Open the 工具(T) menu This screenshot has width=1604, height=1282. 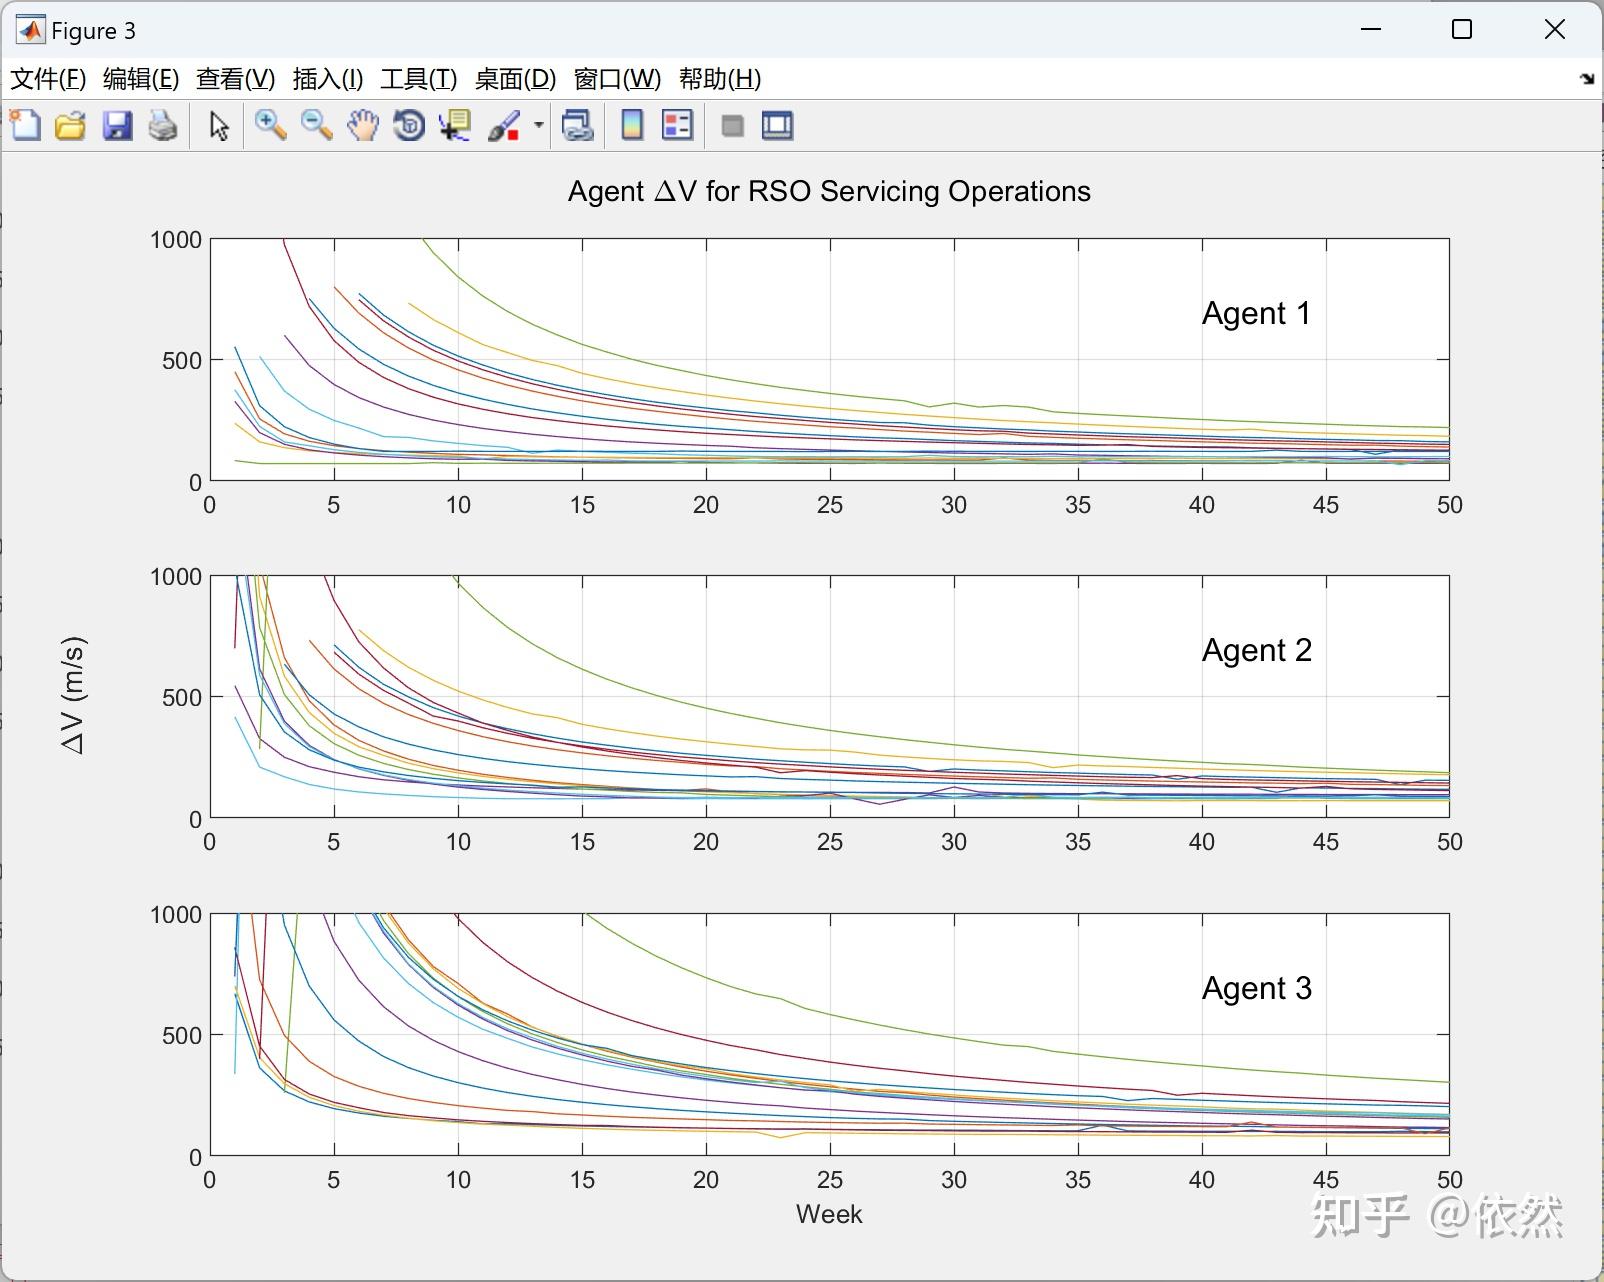tap(418, 79)
